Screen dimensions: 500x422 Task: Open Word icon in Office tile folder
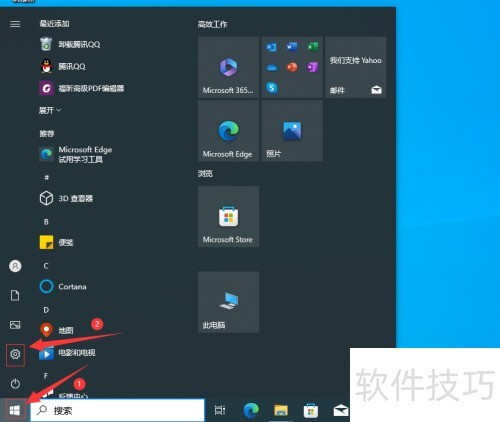[292, 47]
